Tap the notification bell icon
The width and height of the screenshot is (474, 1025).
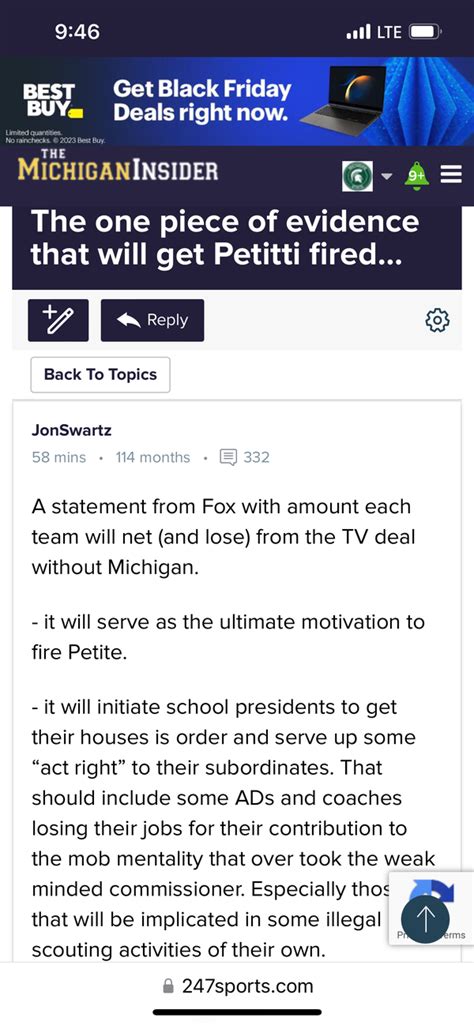pos(418,175)
